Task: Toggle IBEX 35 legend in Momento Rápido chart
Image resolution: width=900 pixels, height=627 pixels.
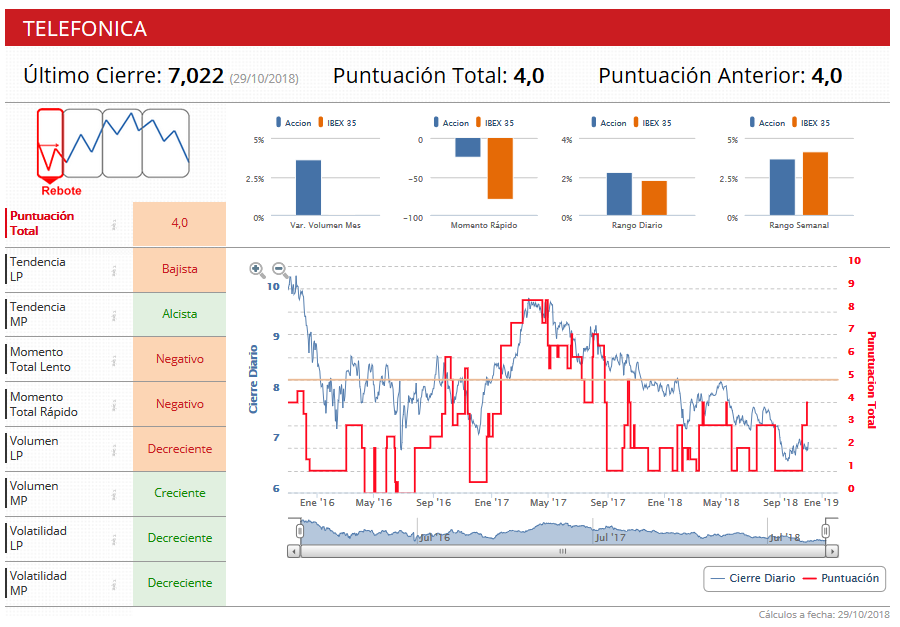Action: coord(495,122)
